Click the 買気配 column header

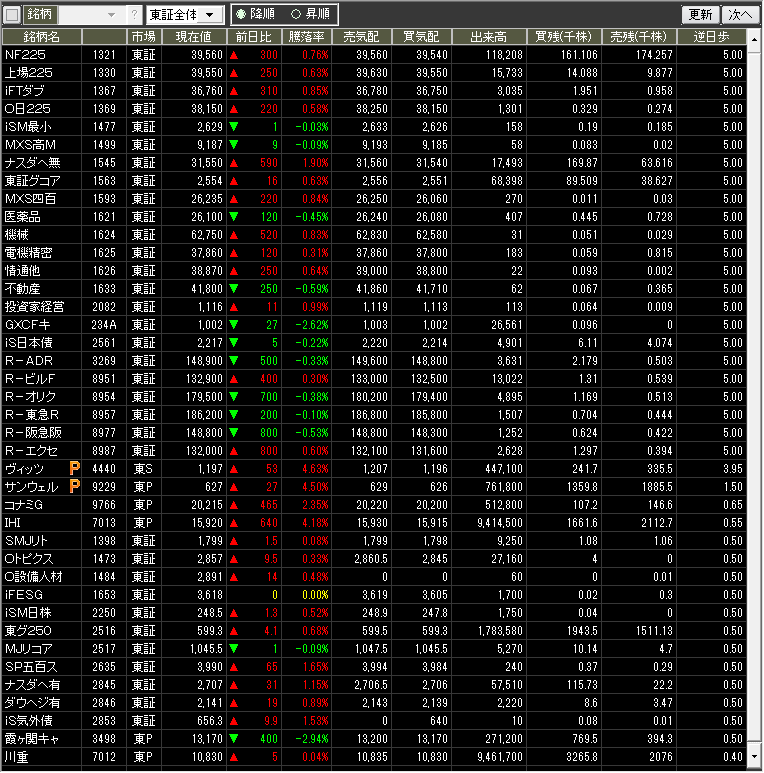tap(421, 37)
